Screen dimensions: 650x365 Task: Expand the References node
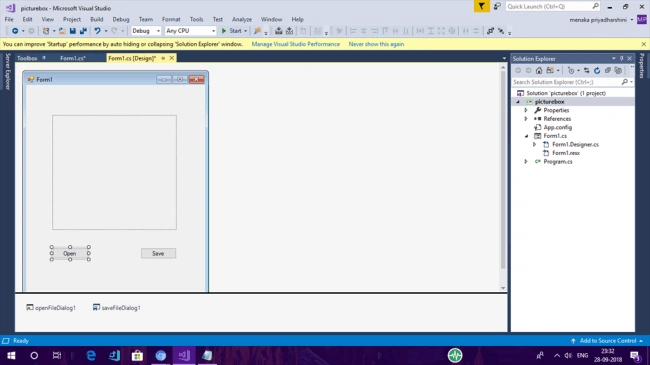(526, 119)
